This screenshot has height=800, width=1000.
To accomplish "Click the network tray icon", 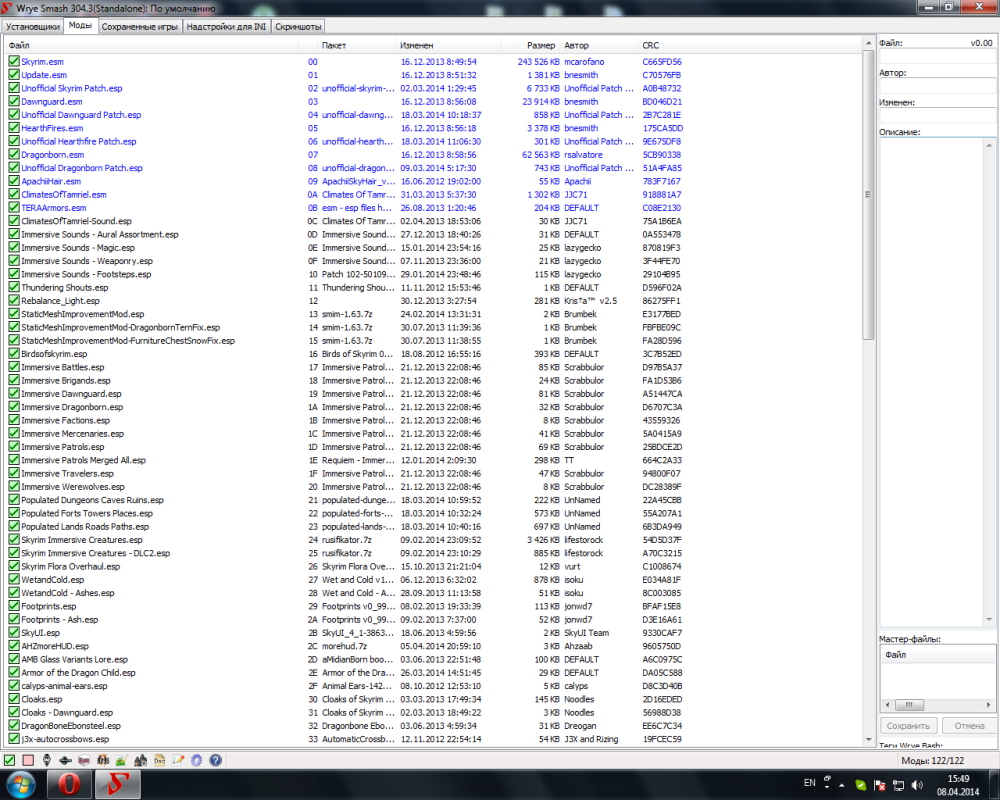I will pos(898,785).
